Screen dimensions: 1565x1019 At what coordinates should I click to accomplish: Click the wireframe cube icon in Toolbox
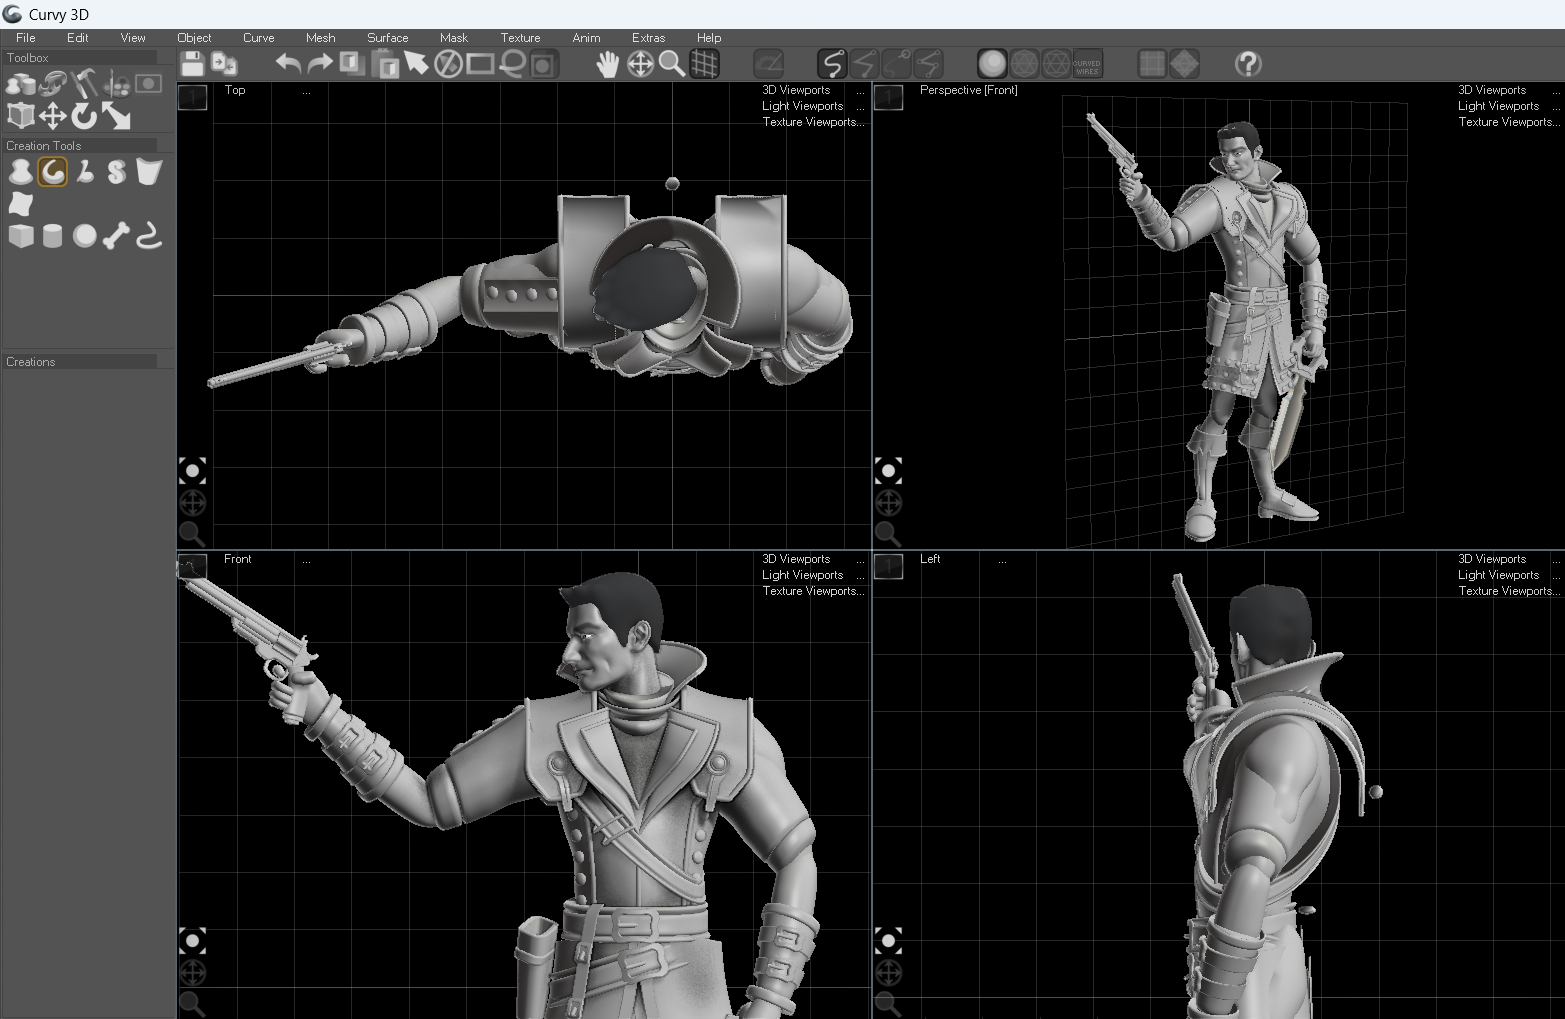pos(20,116)
